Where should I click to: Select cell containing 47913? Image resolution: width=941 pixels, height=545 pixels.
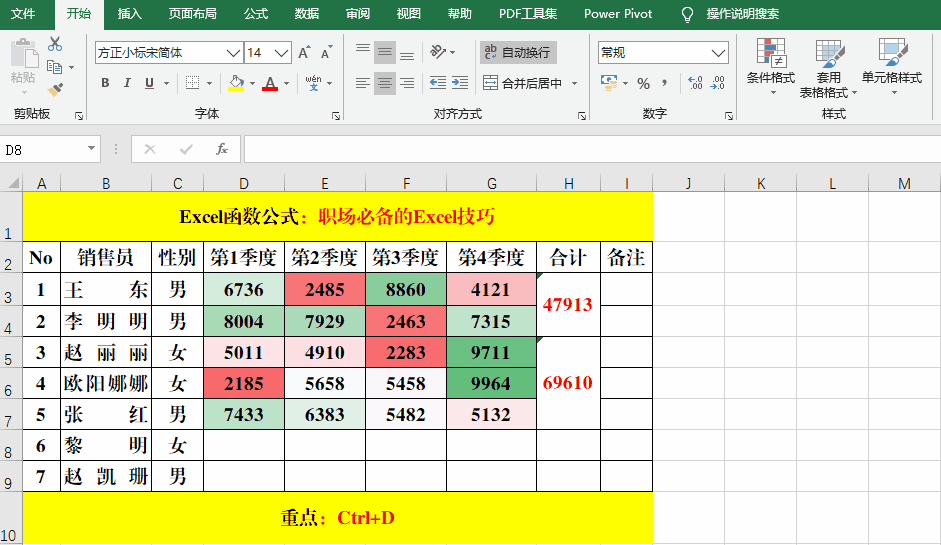(568, 305)
